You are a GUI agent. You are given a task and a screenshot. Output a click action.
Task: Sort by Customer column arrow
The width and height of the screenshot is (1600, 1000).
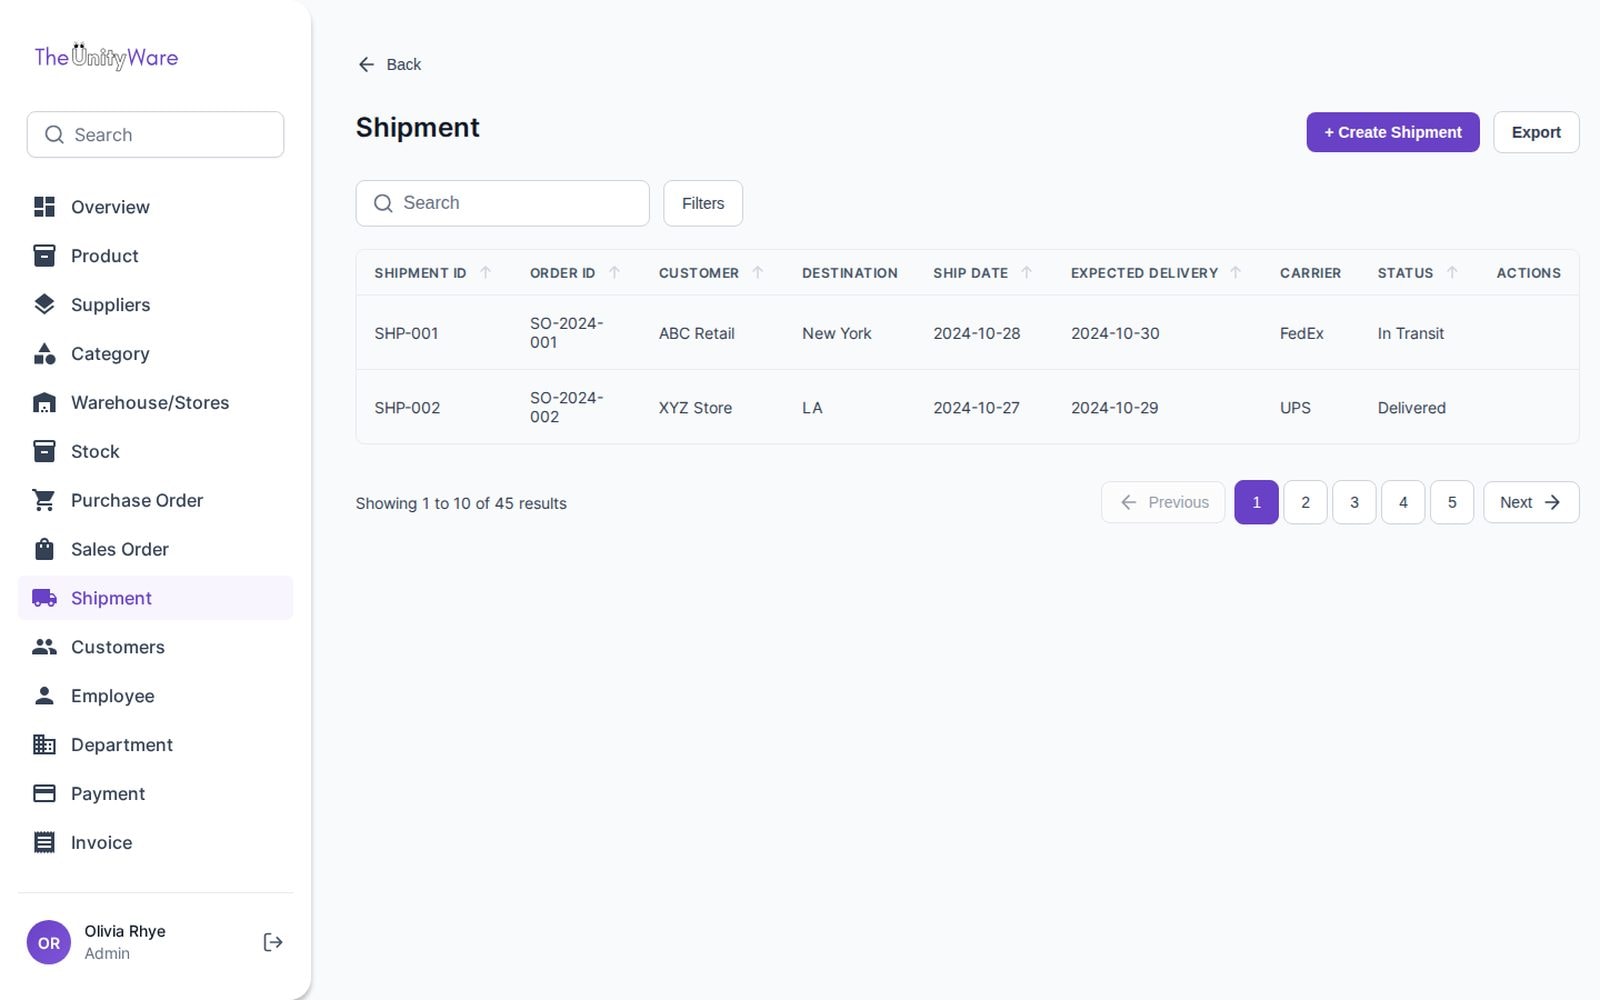coord(758,272)
